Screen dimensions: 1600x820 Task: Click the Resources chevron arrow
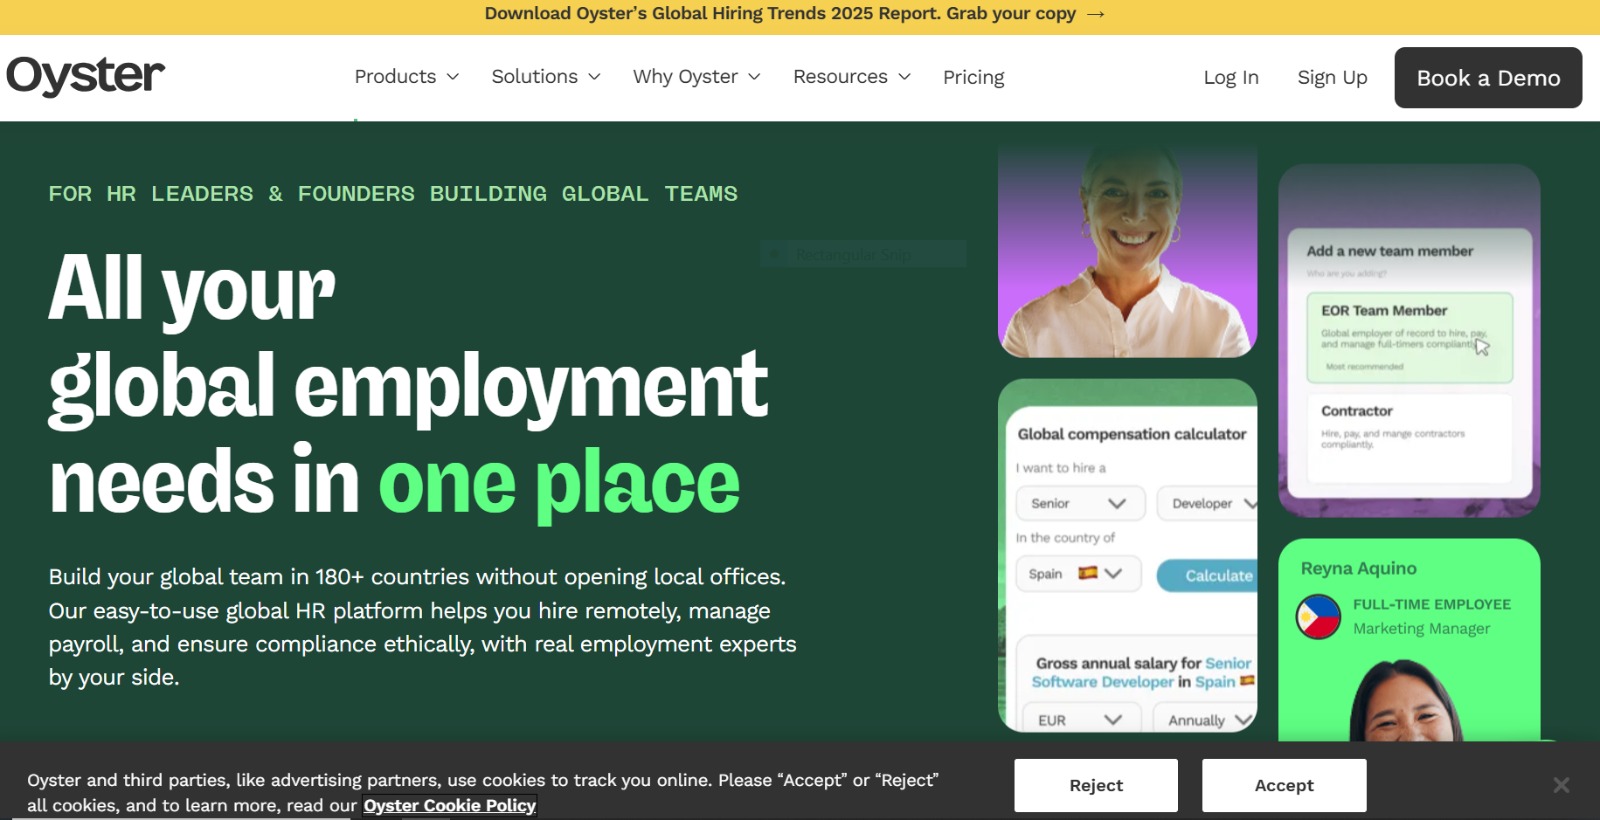click(904, 77)
